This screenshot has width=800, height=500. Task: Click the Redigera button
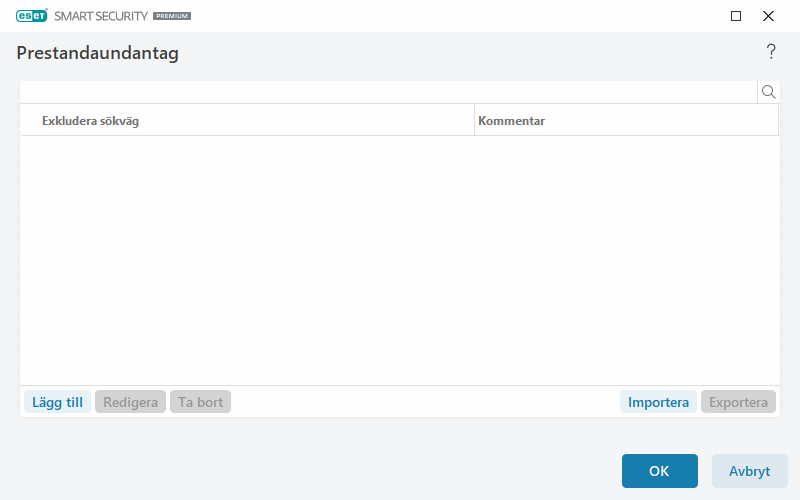[130, 402]
